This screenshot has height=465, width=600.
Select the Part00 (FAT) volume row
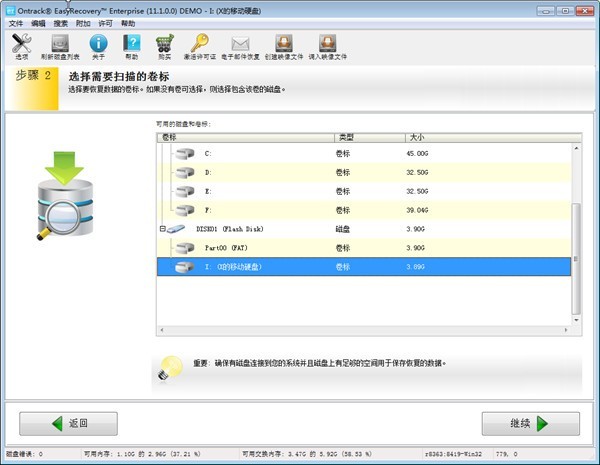[364, 248]
